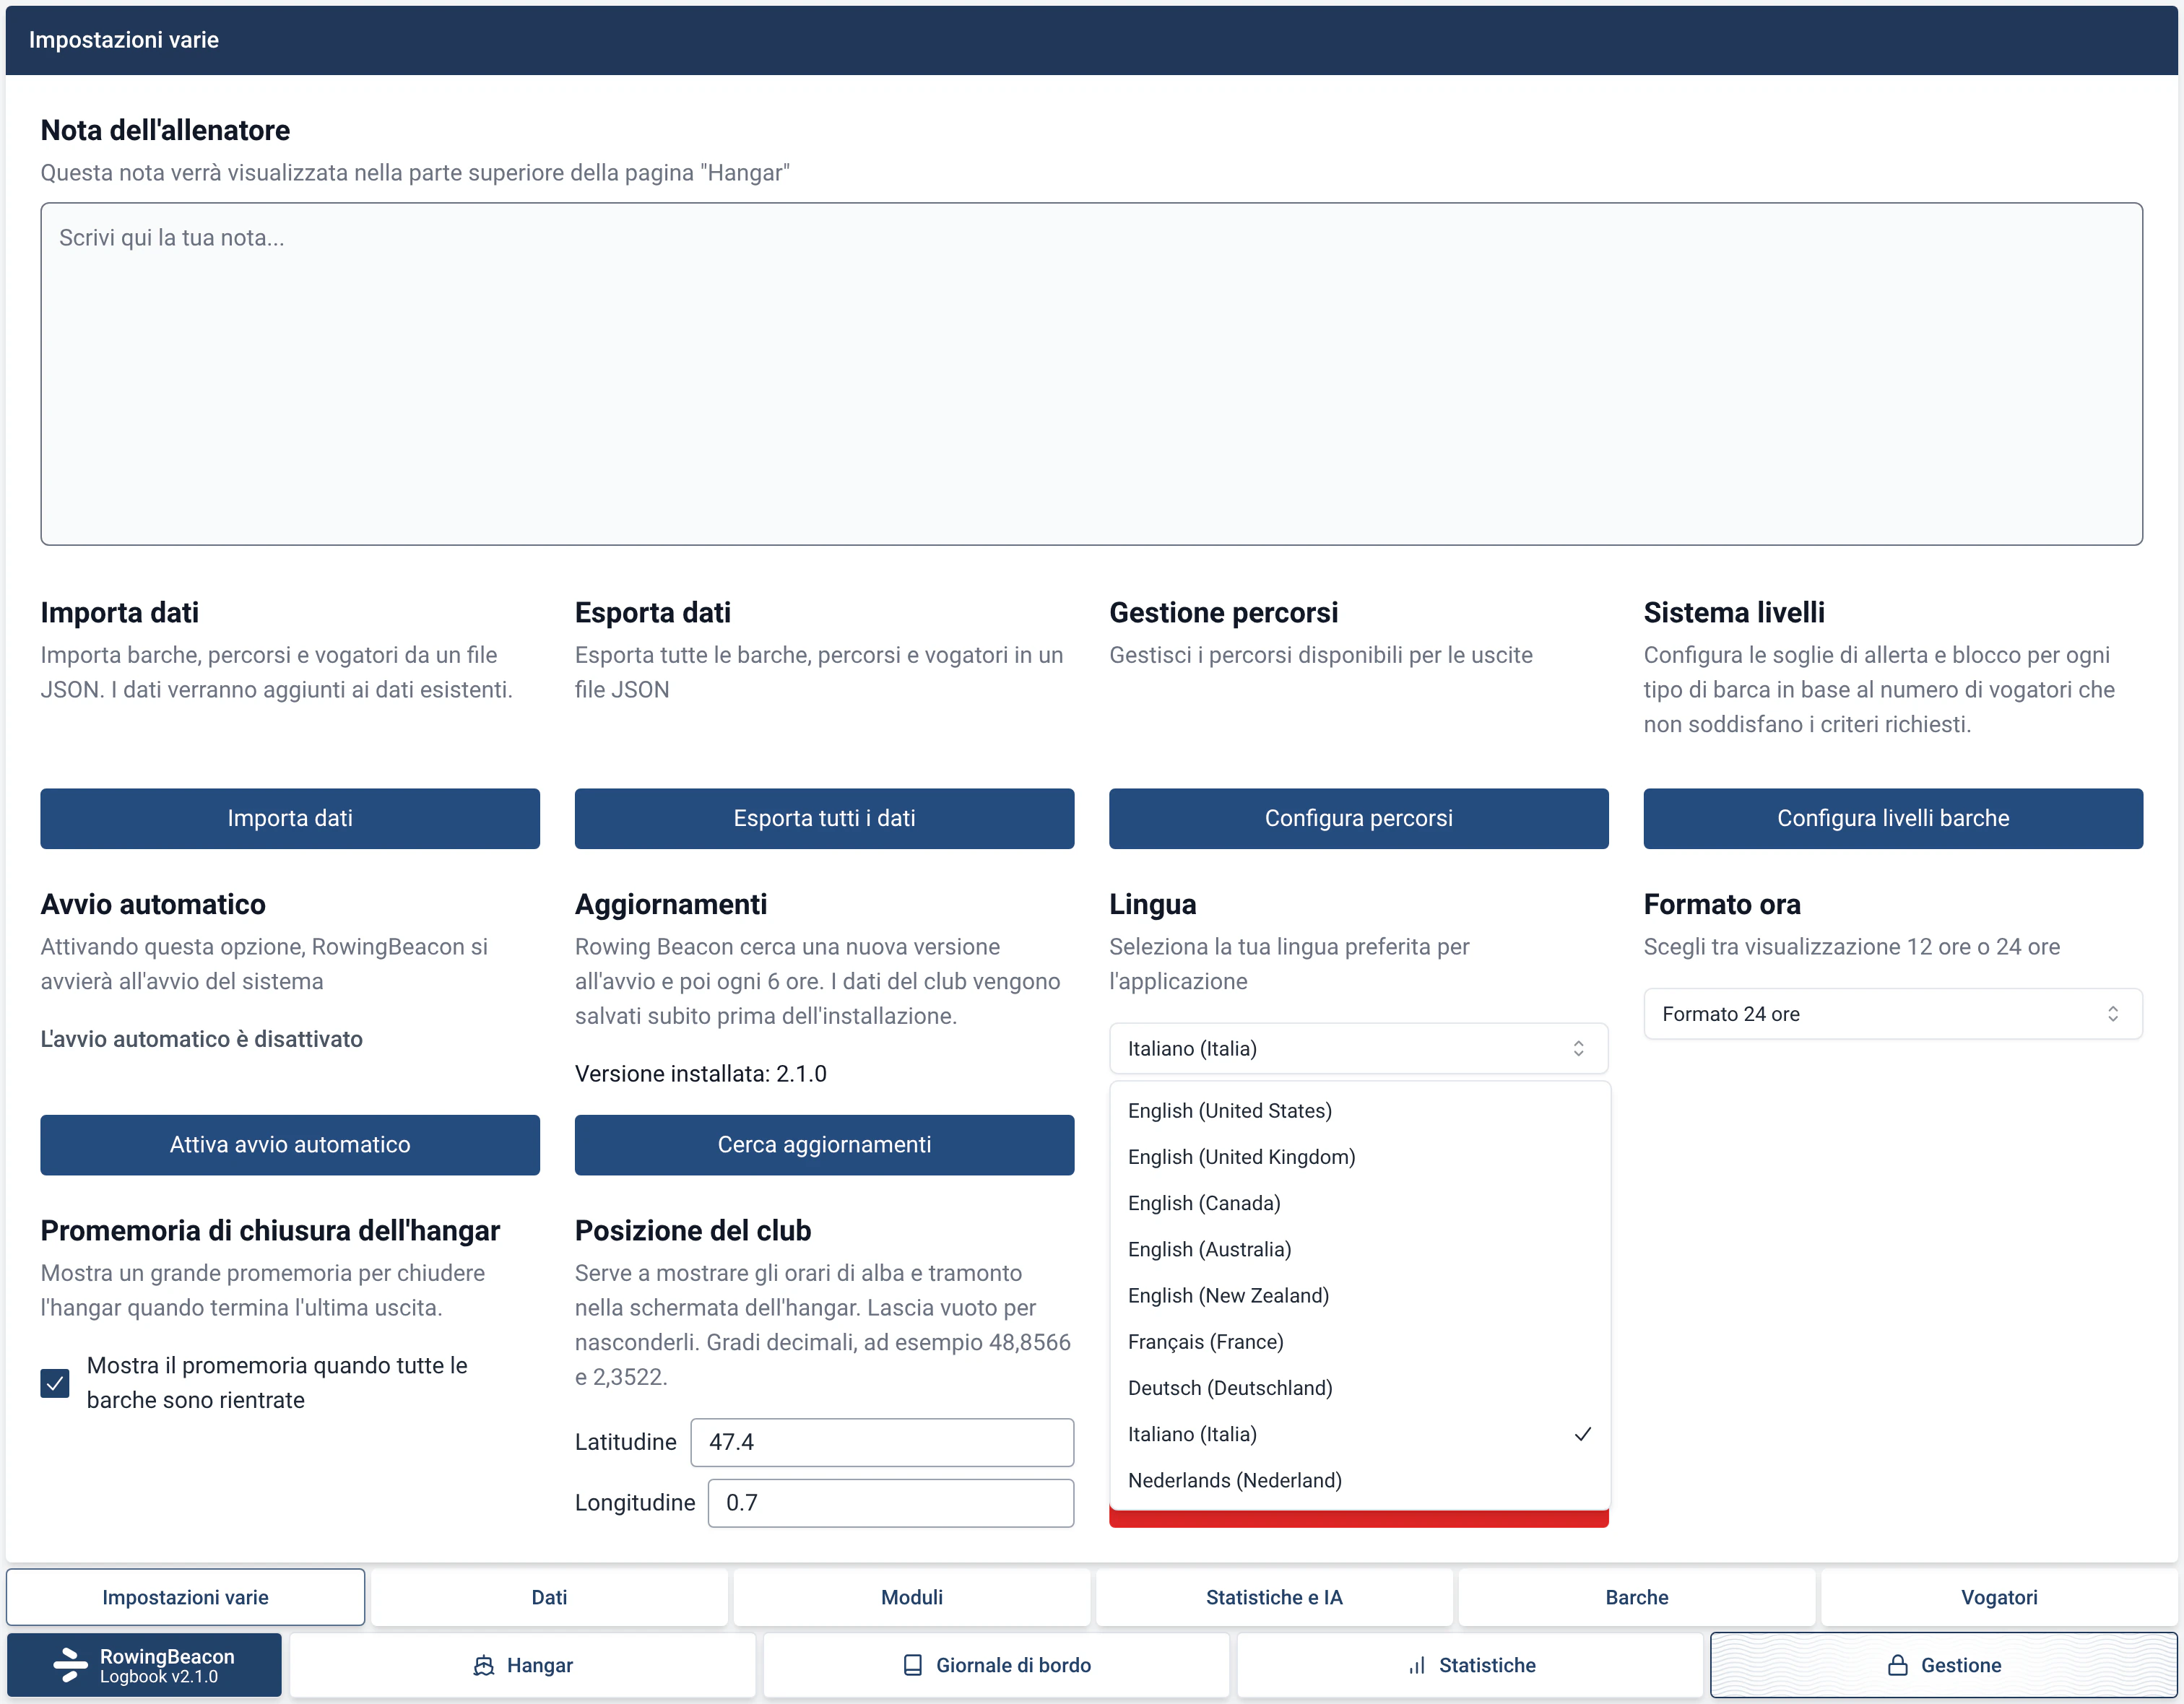Pick Deutsch (Deutschland) from the list
Viewport: 2184px width, 1704px height.
(x=1359, y=1388)
